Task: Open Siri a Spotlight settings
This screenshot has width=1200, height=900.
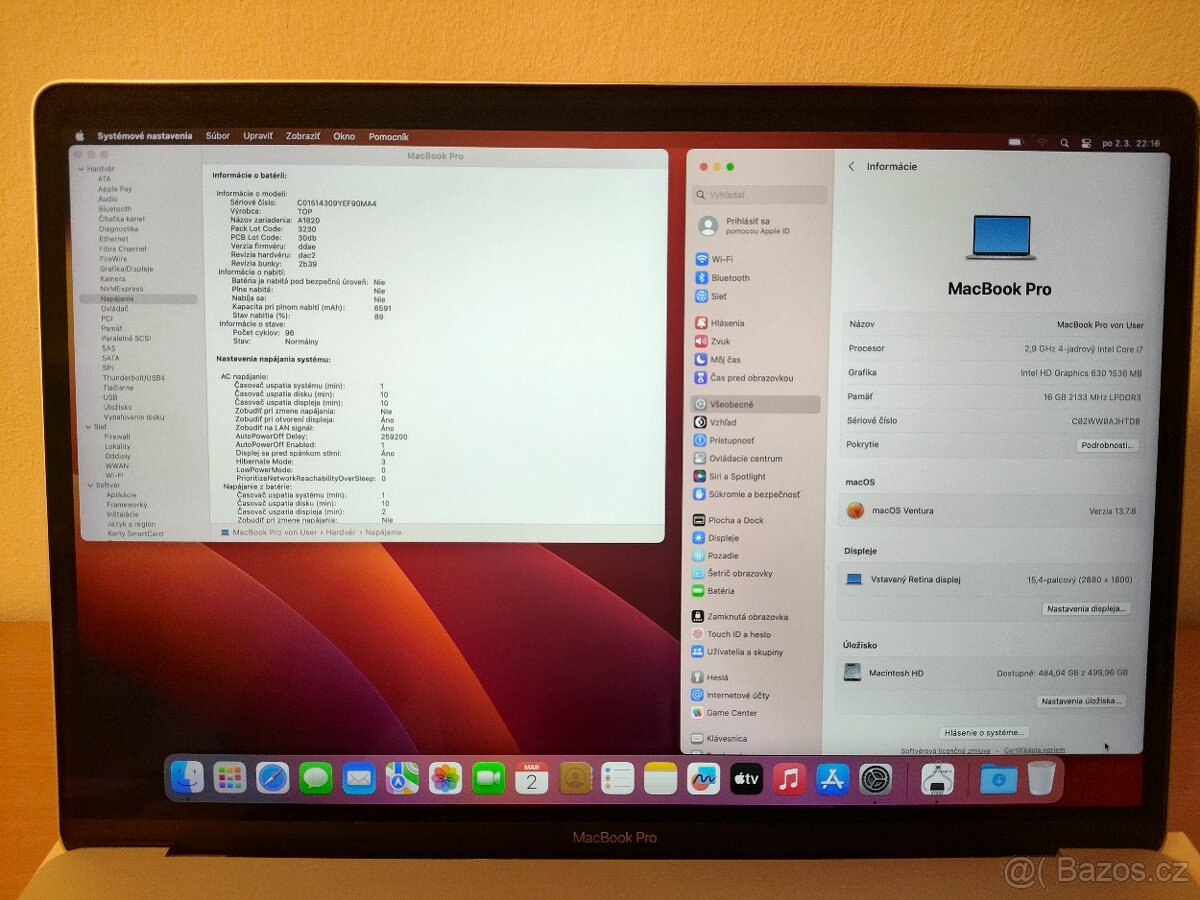Action: tap(737, 476)
